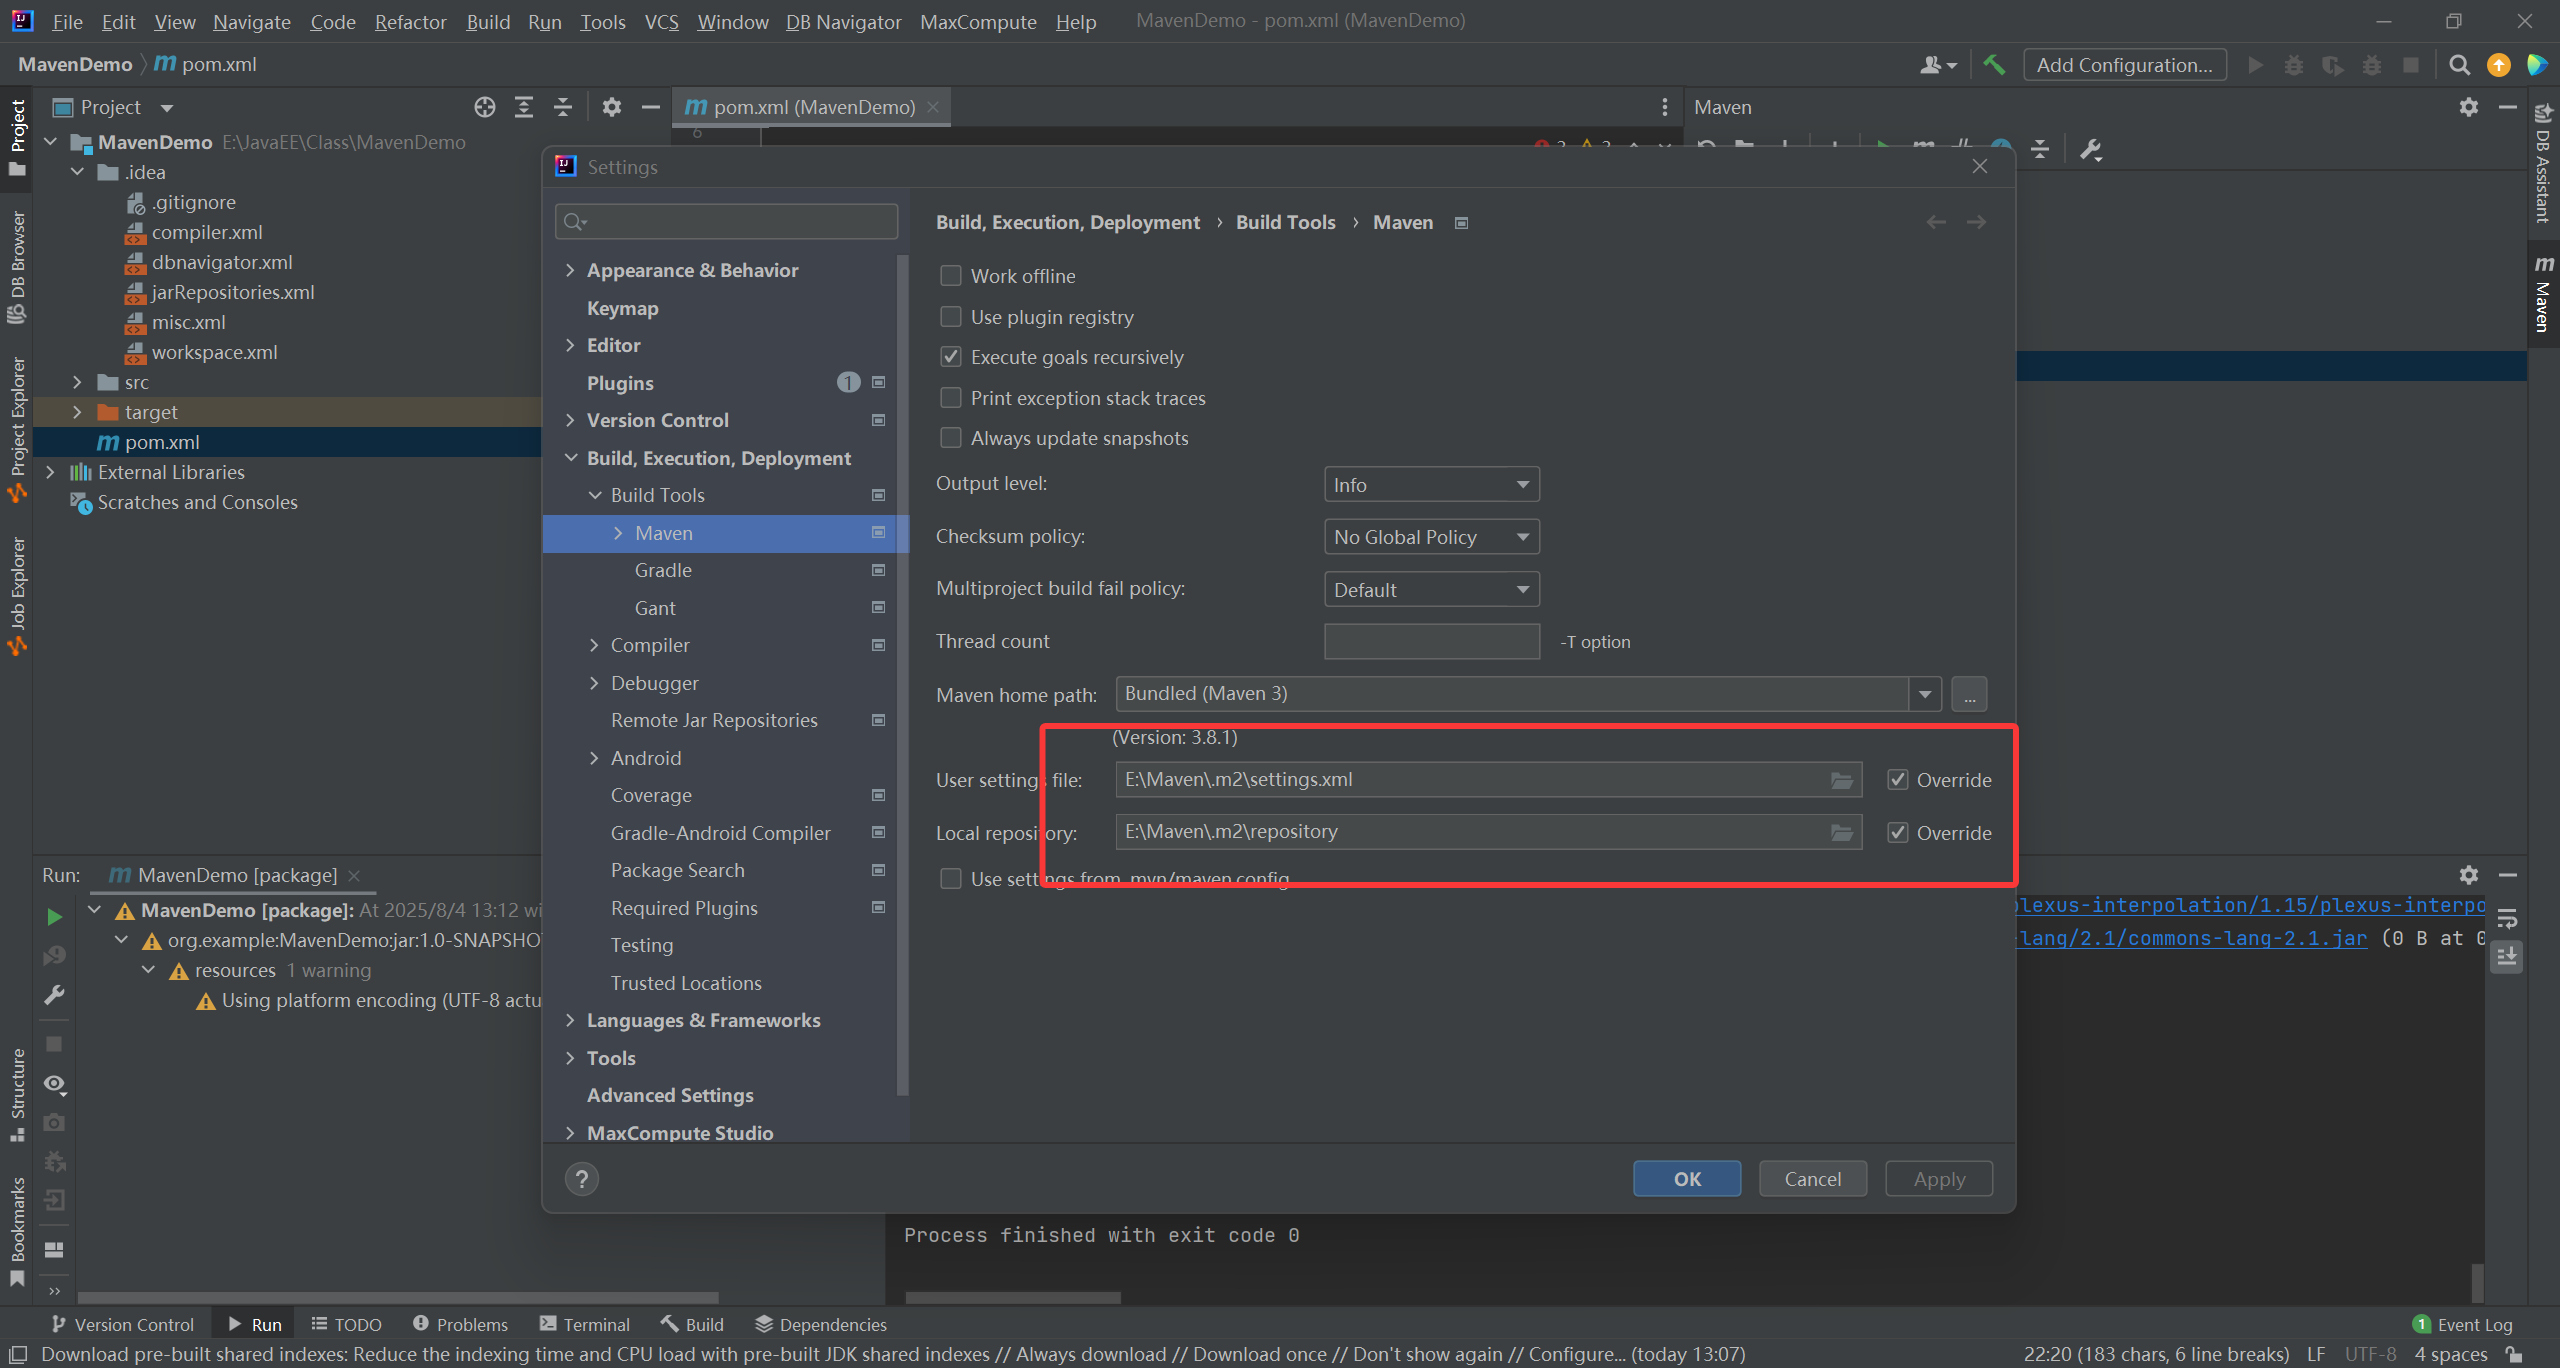2560x1368 pixels.
Task: Click Apply button in Settings
Action: coord(1939,1179)
